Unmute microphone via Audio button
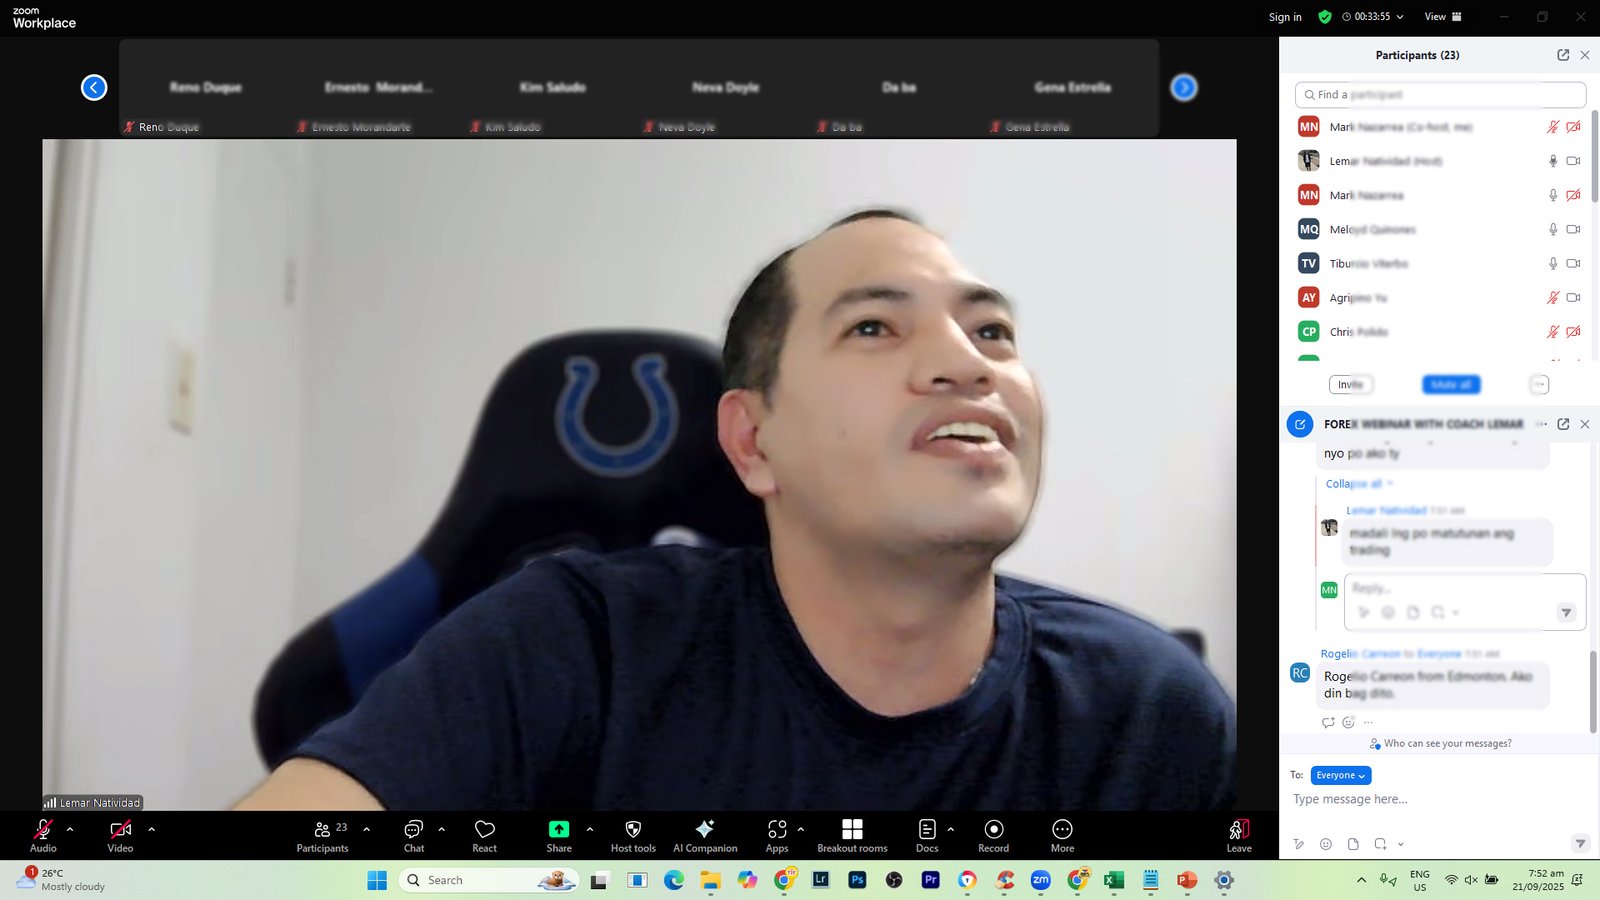Image resolution: width=1600 pixels, height=900 pixels. click(x=43, y=835)
